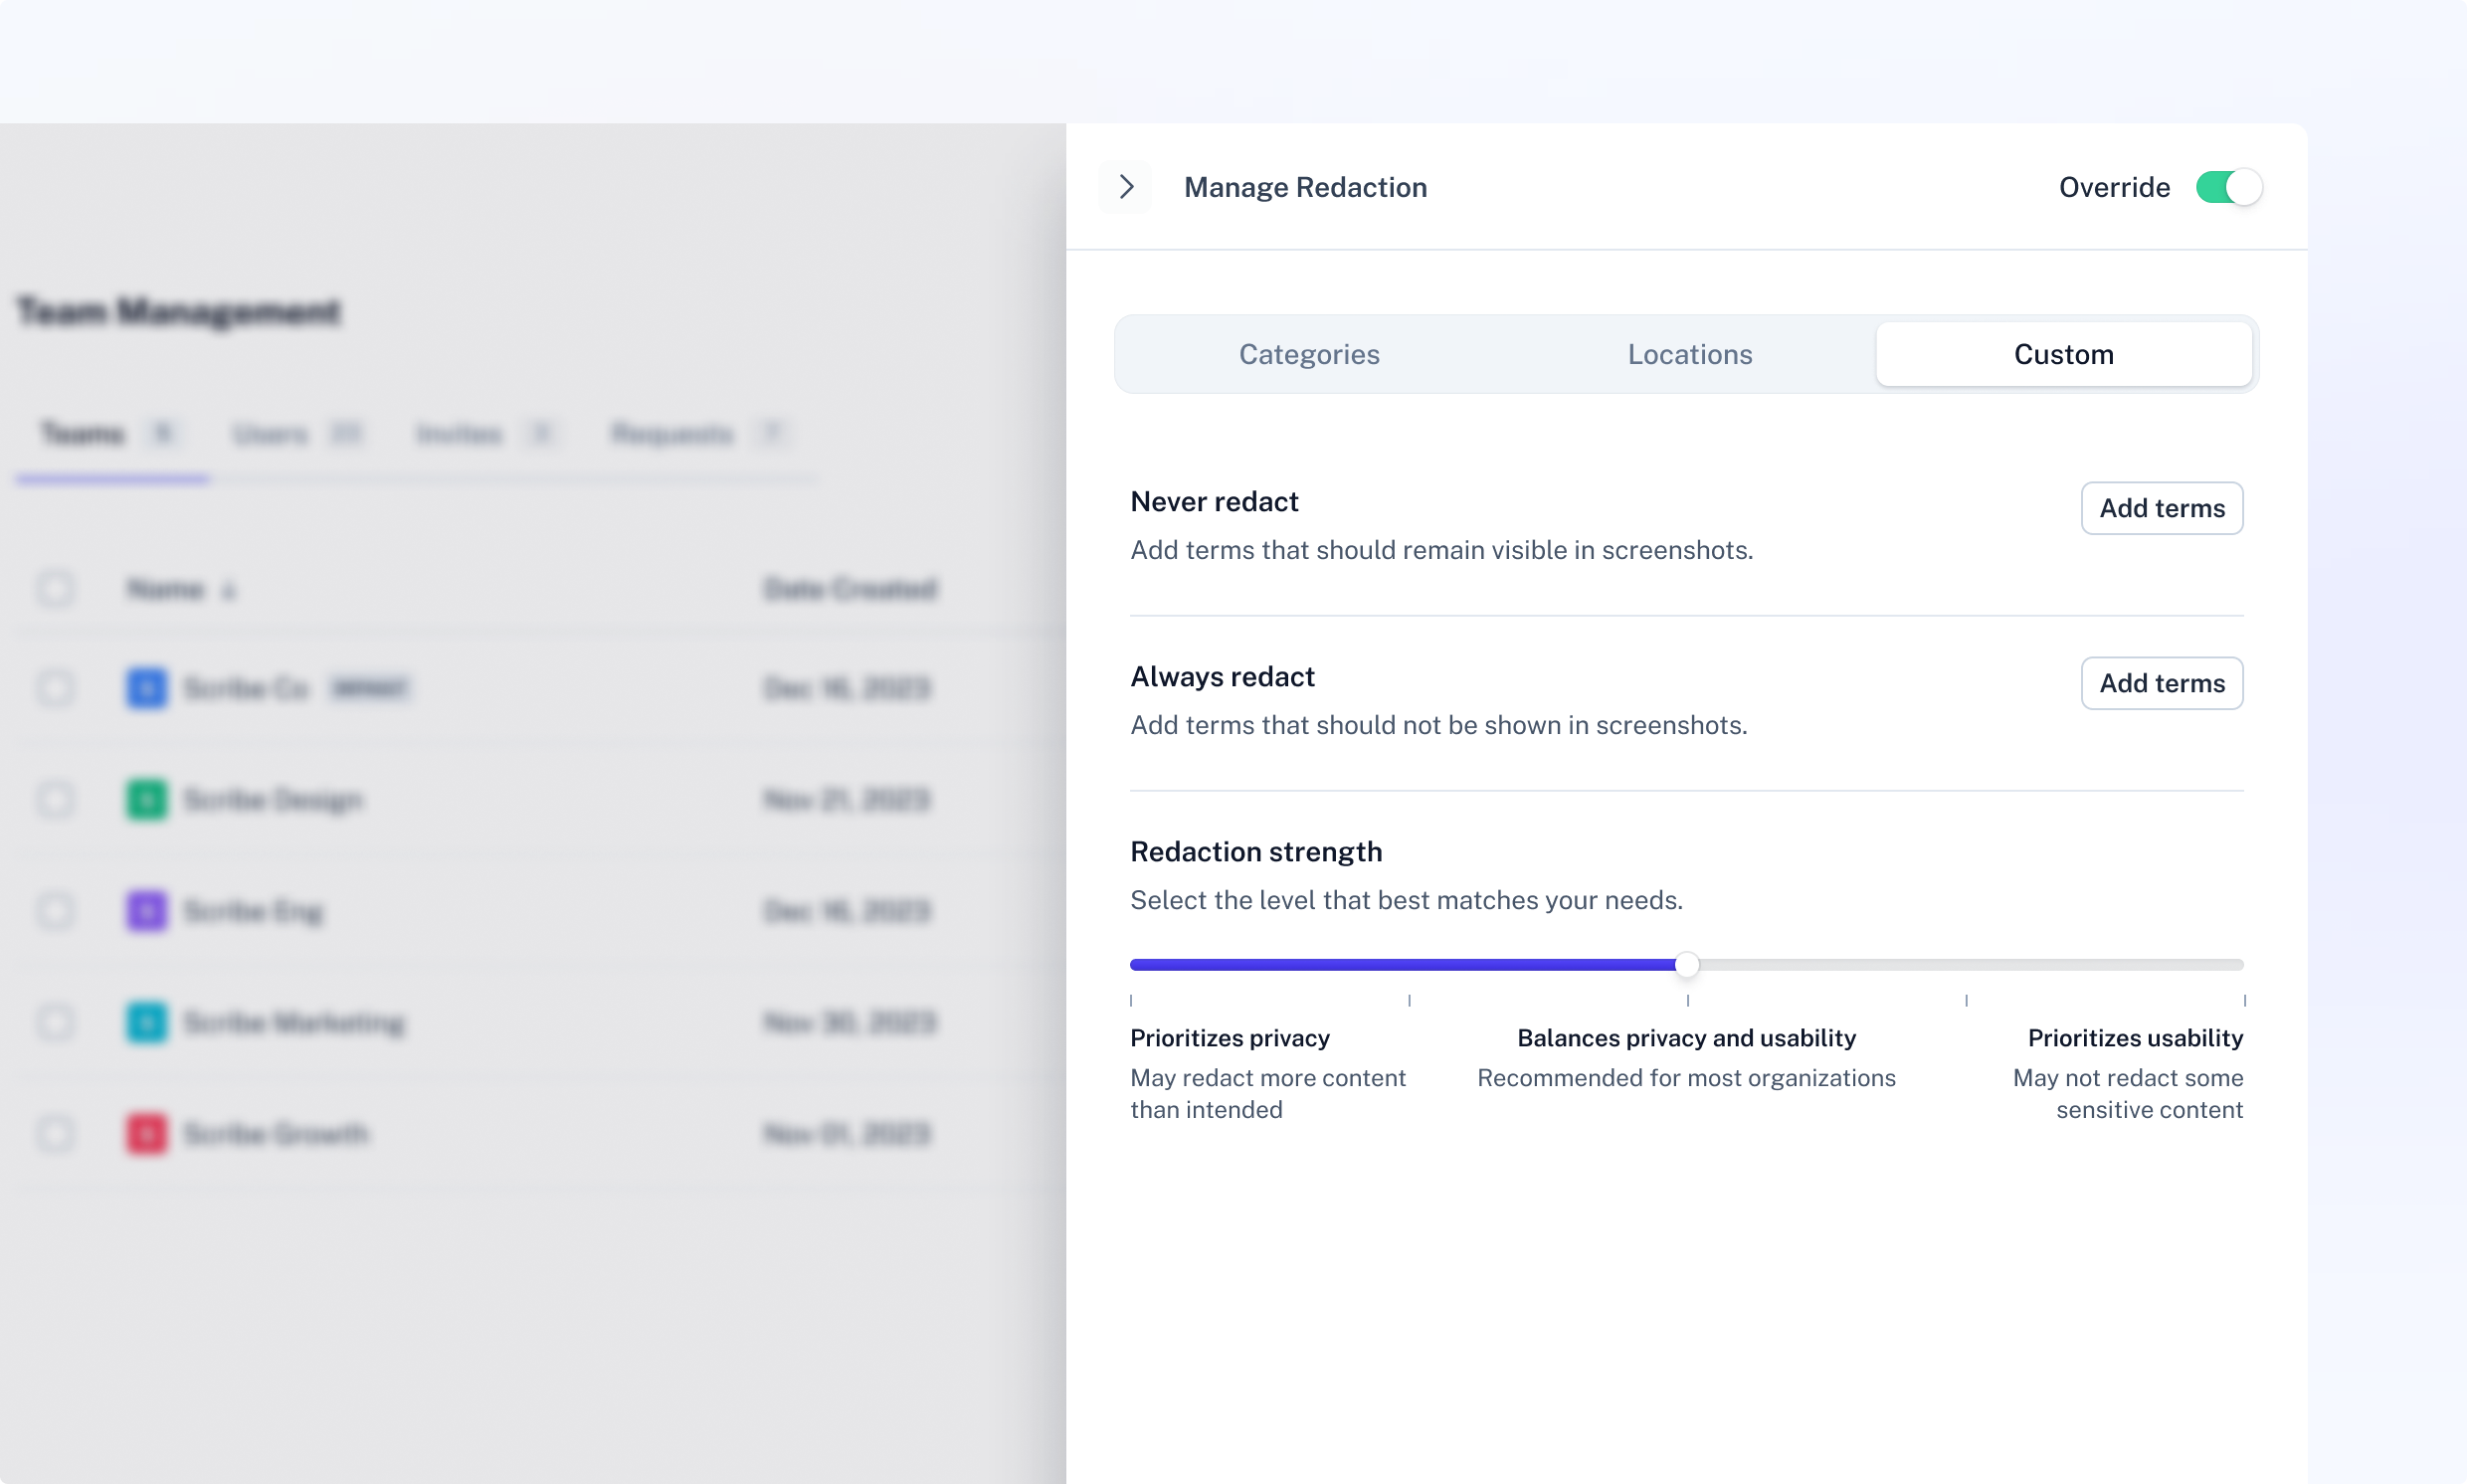Click the blue Scribe Co team icon

click(x=147, y=688)
